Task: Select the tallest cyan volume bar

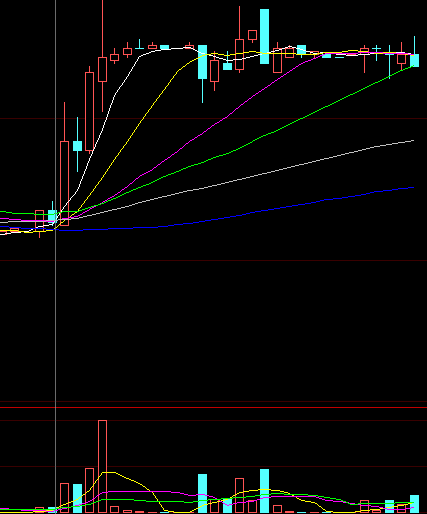Action: [x=264, y=491]
